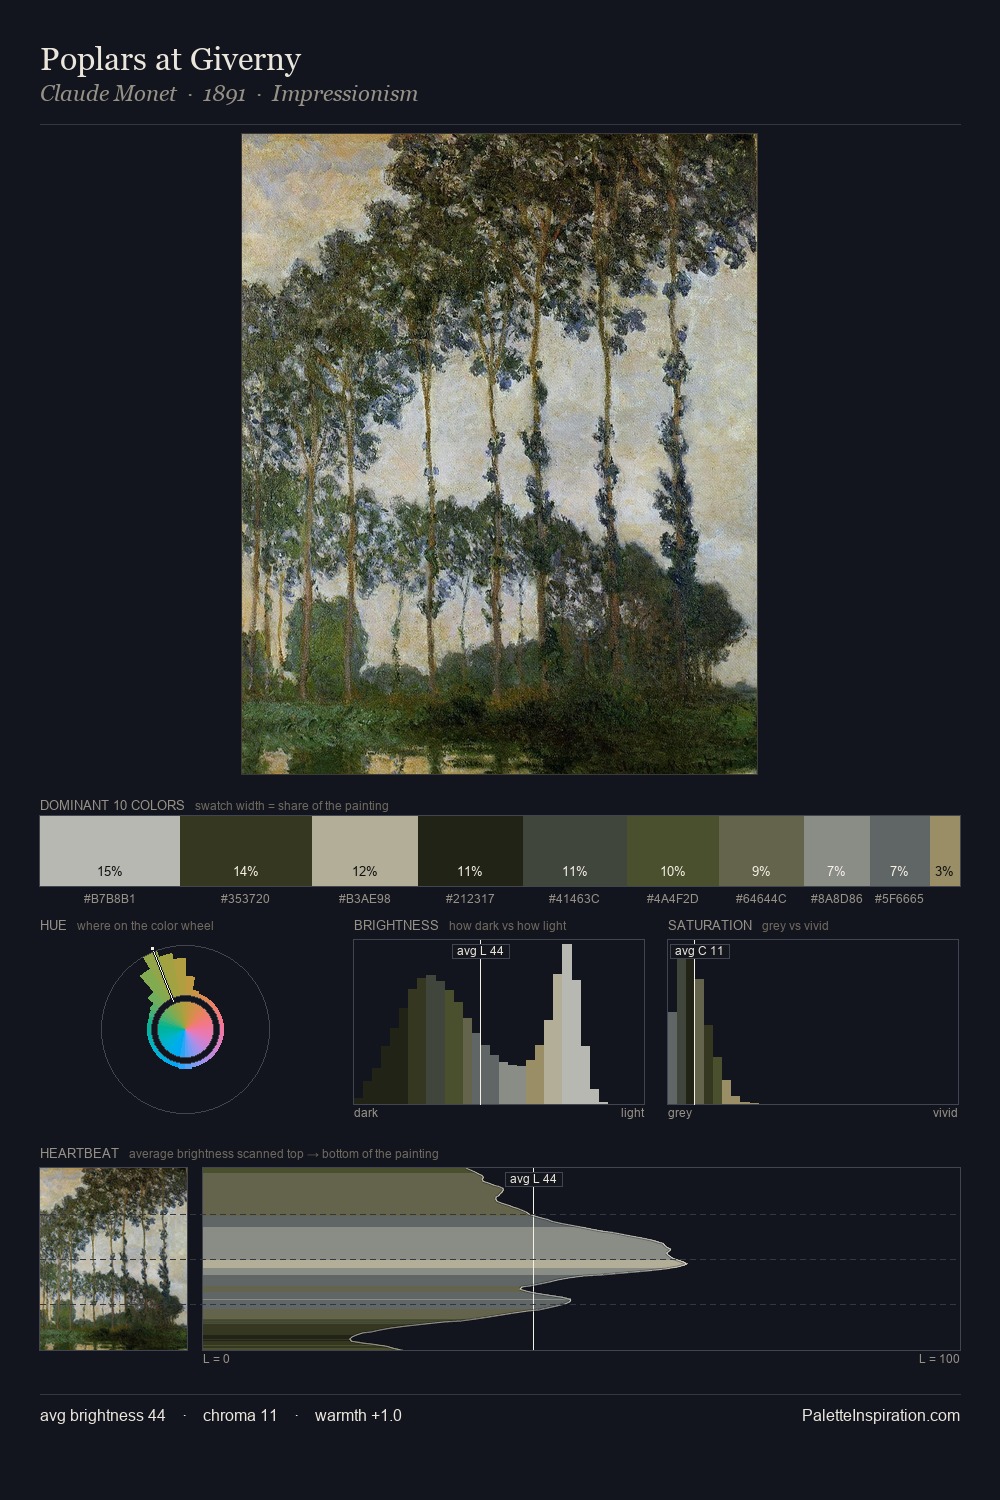The height and width of the screenshot is (1500, 1000).
Task: Click 'grey vs vivid' caption
Action: 795,926
